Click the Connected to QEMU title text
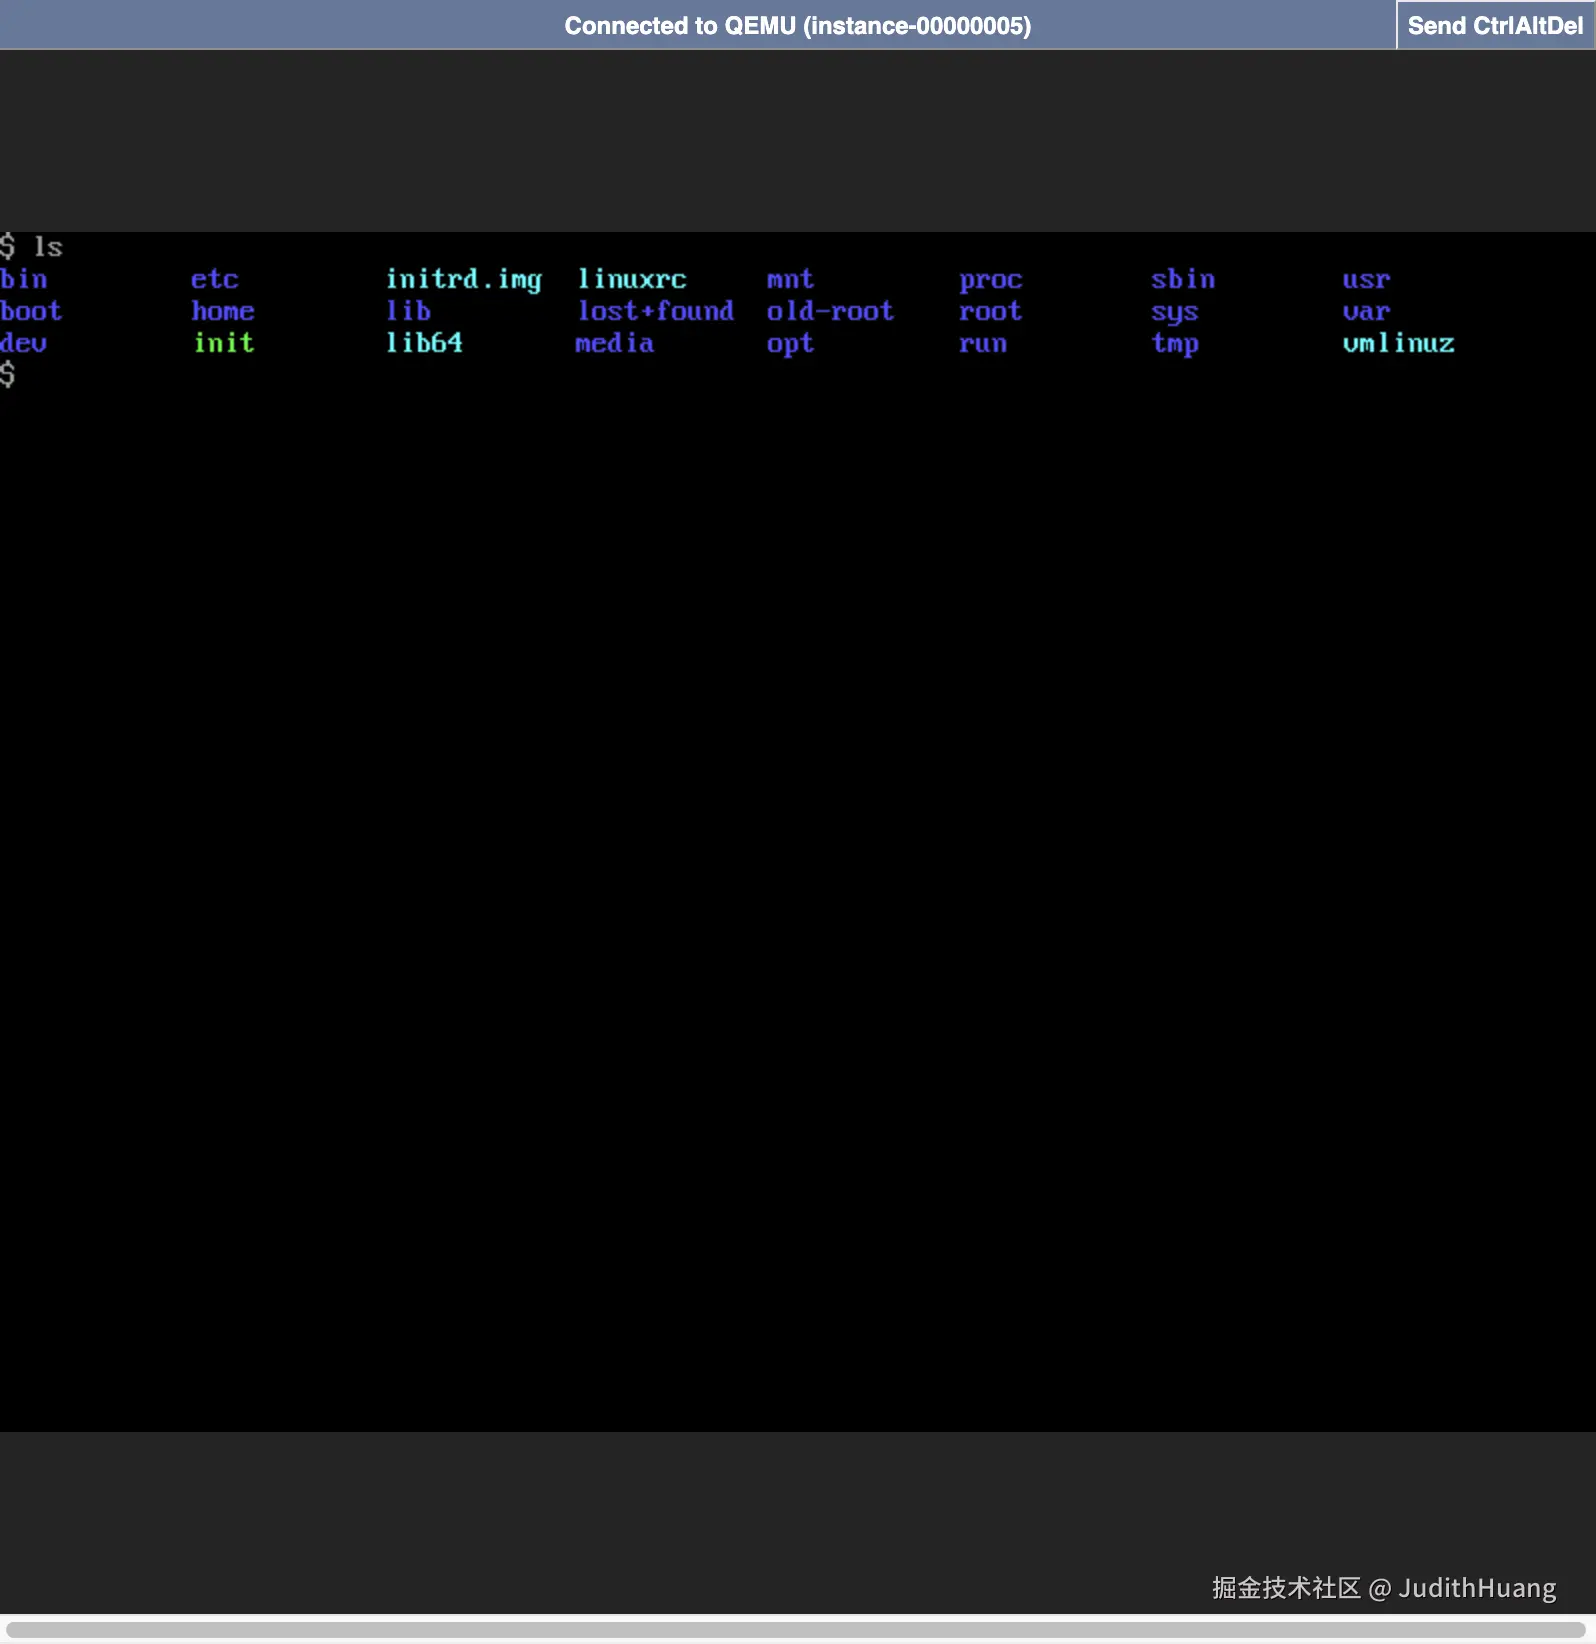This screenshot has width=1596, height=1644. 797,26
